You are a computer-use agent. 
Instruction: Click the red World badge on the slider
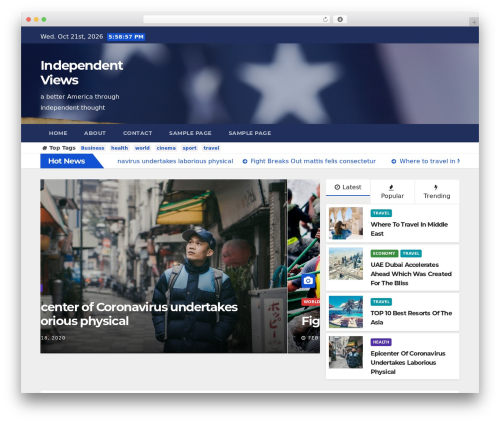(x=311, y=302)
